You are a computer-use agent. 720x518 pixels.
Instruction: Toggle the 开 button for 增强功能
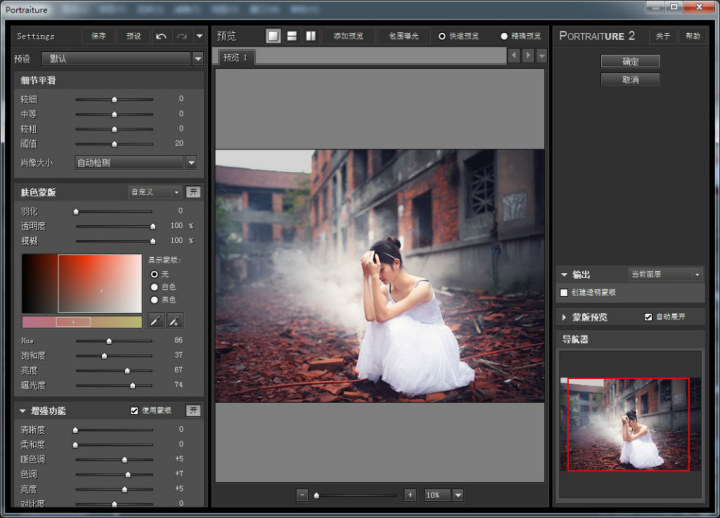coord(193,410)
